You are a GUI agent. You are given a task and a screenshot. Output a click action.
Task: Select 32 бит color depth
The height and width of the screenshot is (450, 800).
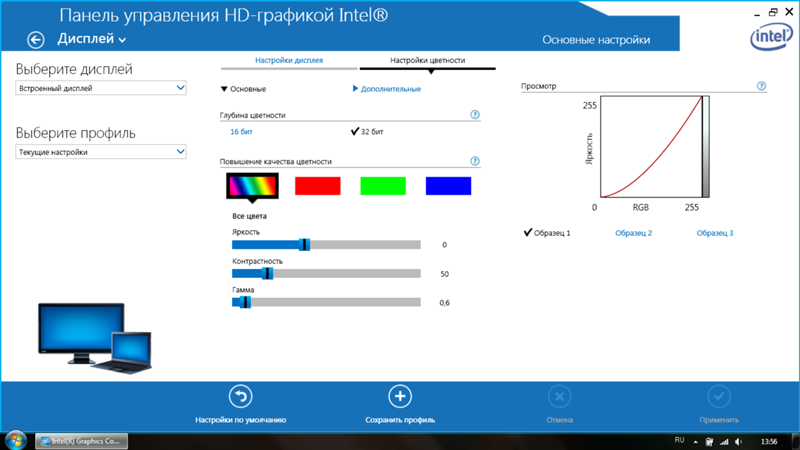367,132
